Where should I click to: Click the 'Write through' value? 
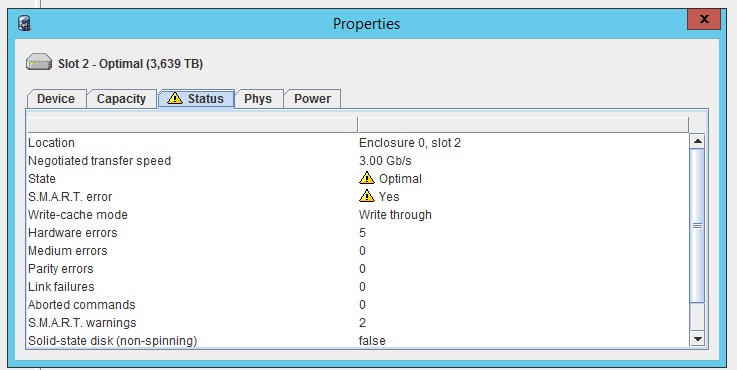pyautogui.click(x=395, y=215)
